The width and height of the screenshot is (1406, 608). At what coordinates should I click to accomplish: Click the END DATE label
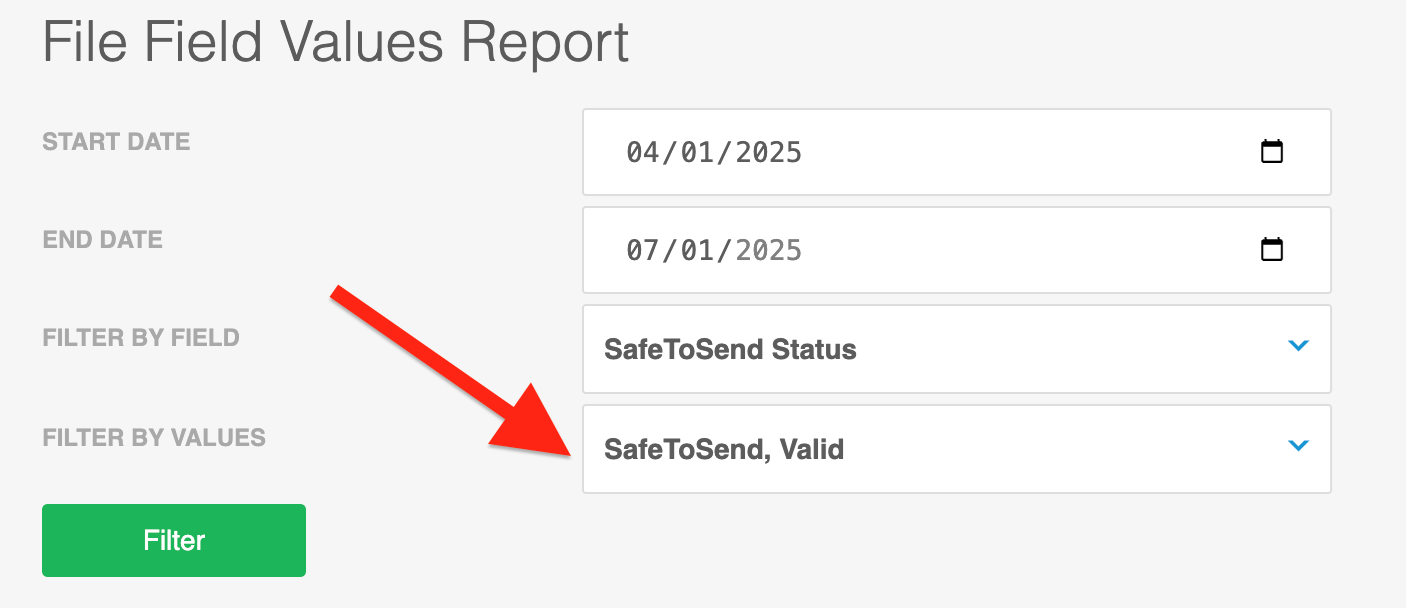tap(102, 240)
